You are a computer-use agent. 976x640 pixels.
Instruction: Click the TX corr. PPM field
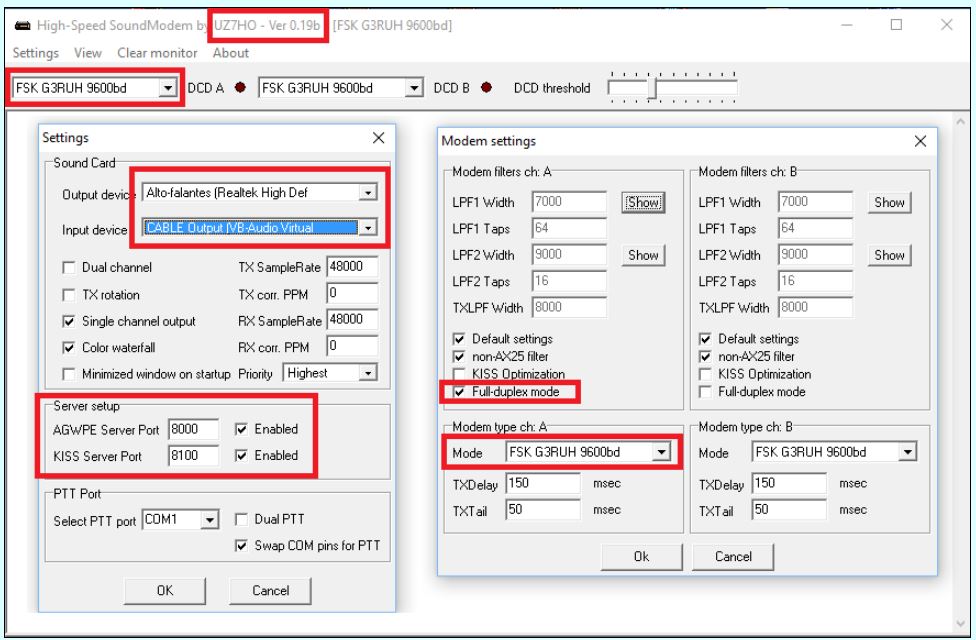pos(352,293)
